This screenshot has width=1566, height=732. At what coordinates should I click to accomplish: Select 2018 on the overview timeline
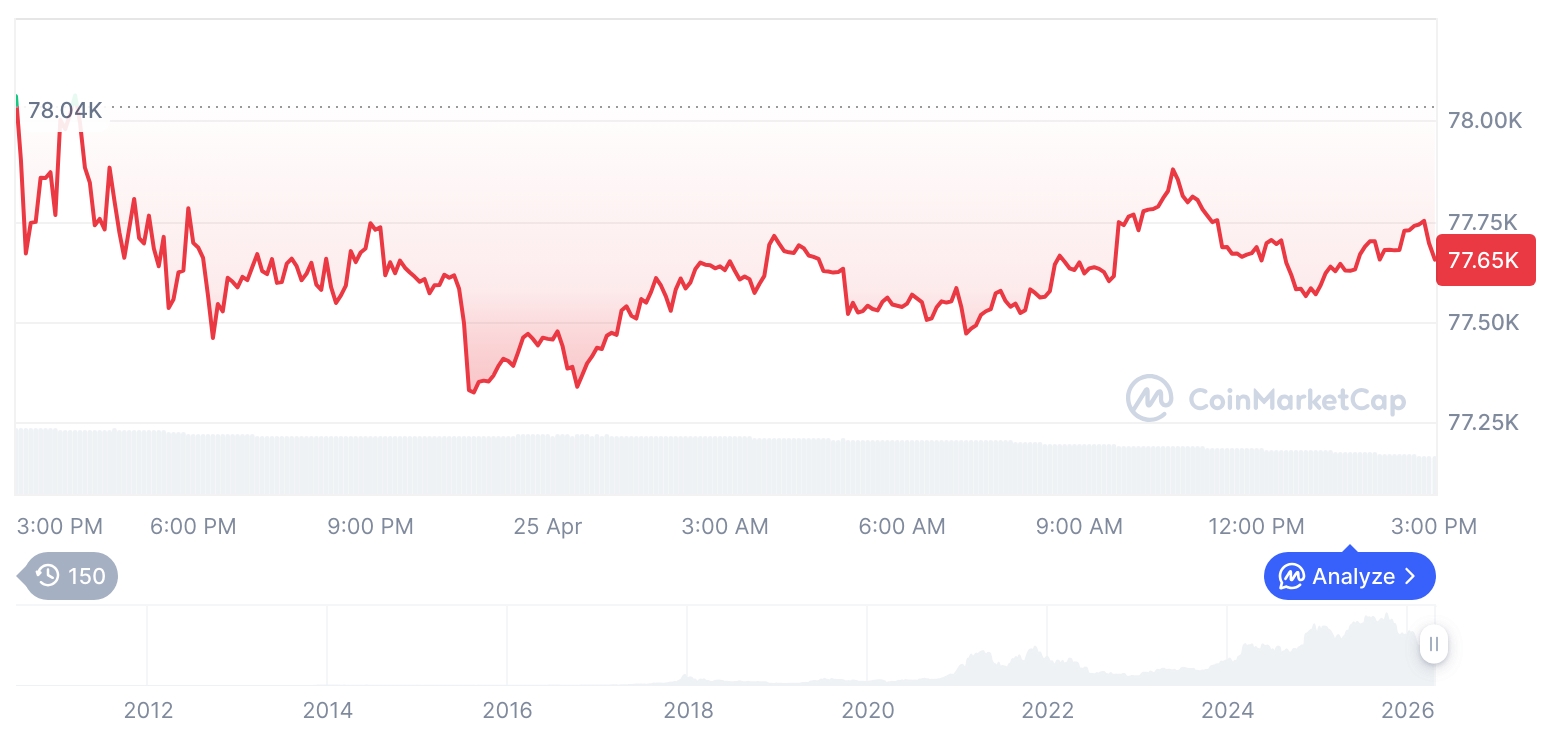tap(688, 711)
